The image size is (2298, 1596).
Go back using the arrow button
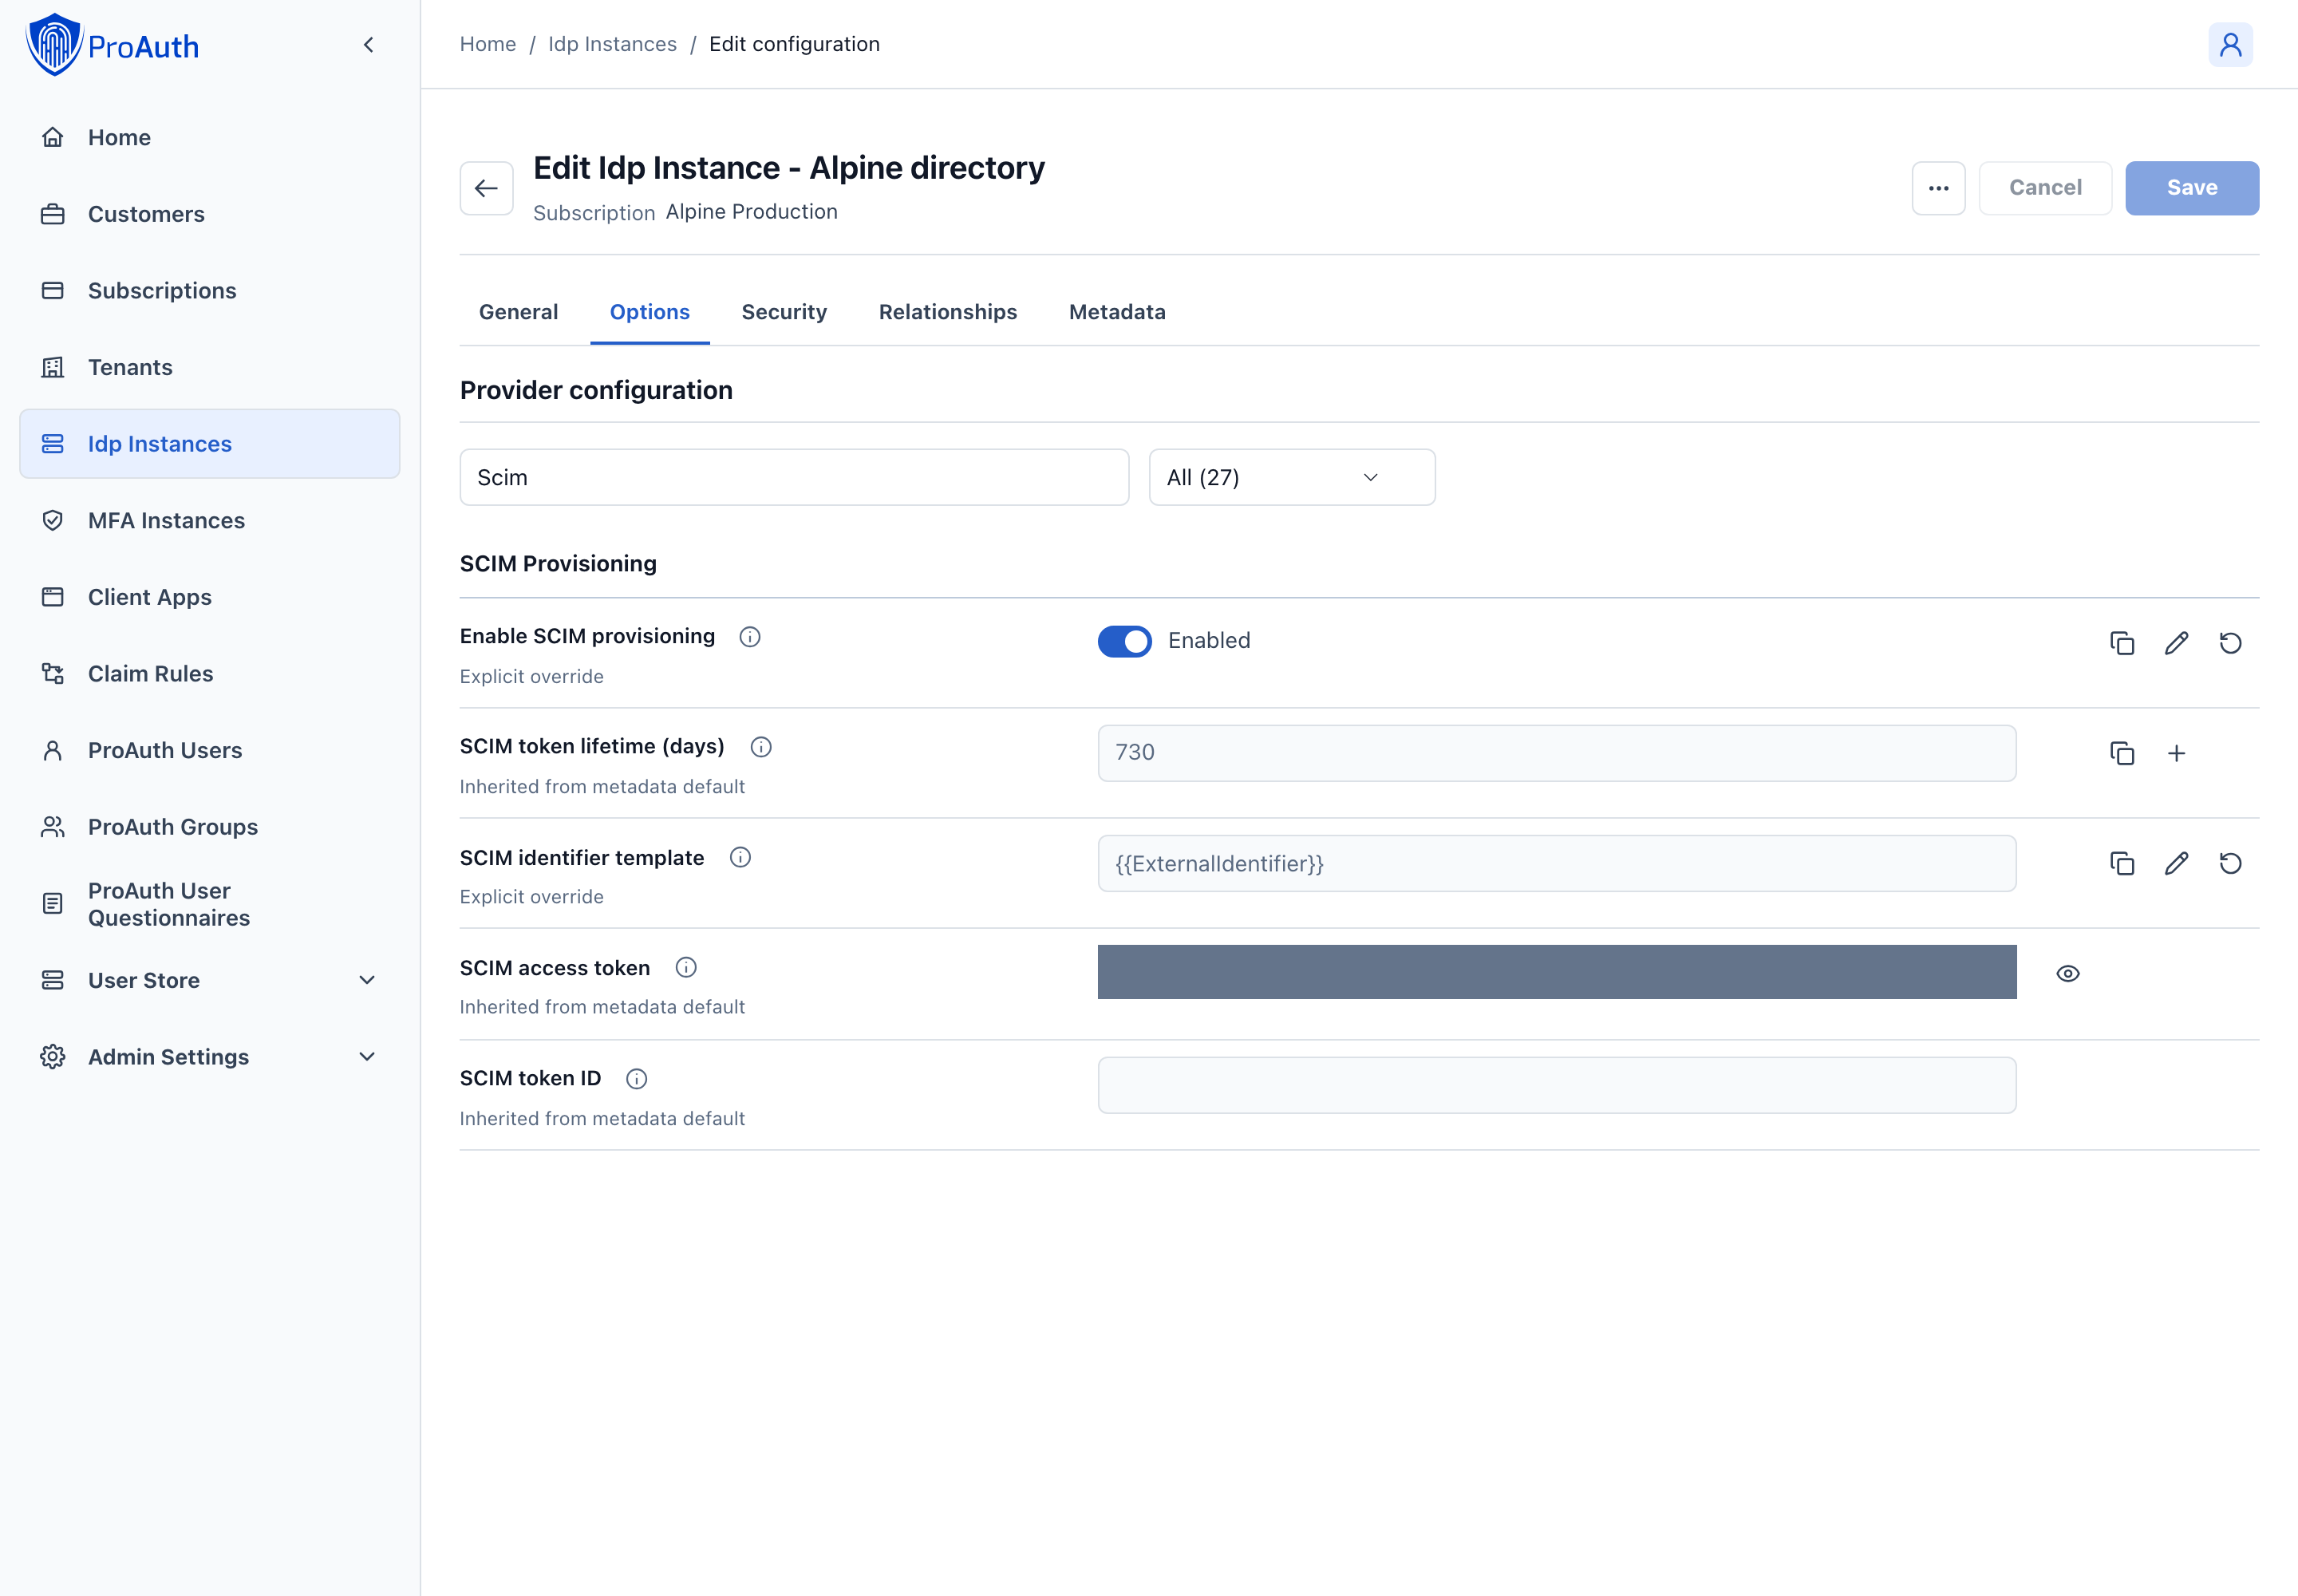pyautogui.click(x=486, y=188)
